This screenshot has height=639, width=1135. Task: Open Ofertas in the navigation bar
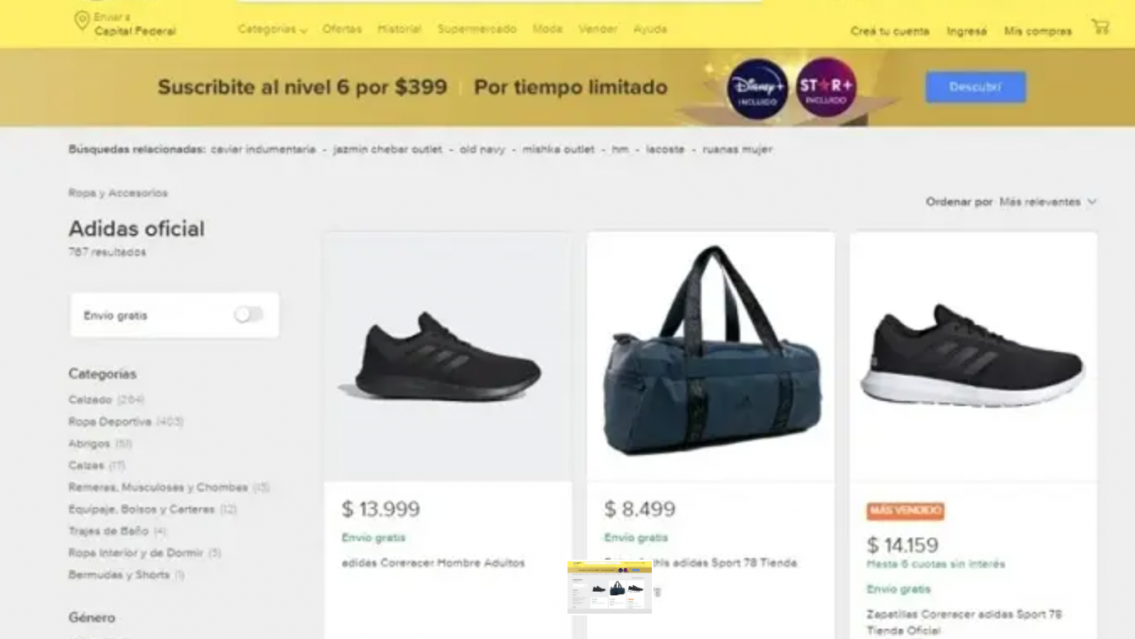coord(342,30)
